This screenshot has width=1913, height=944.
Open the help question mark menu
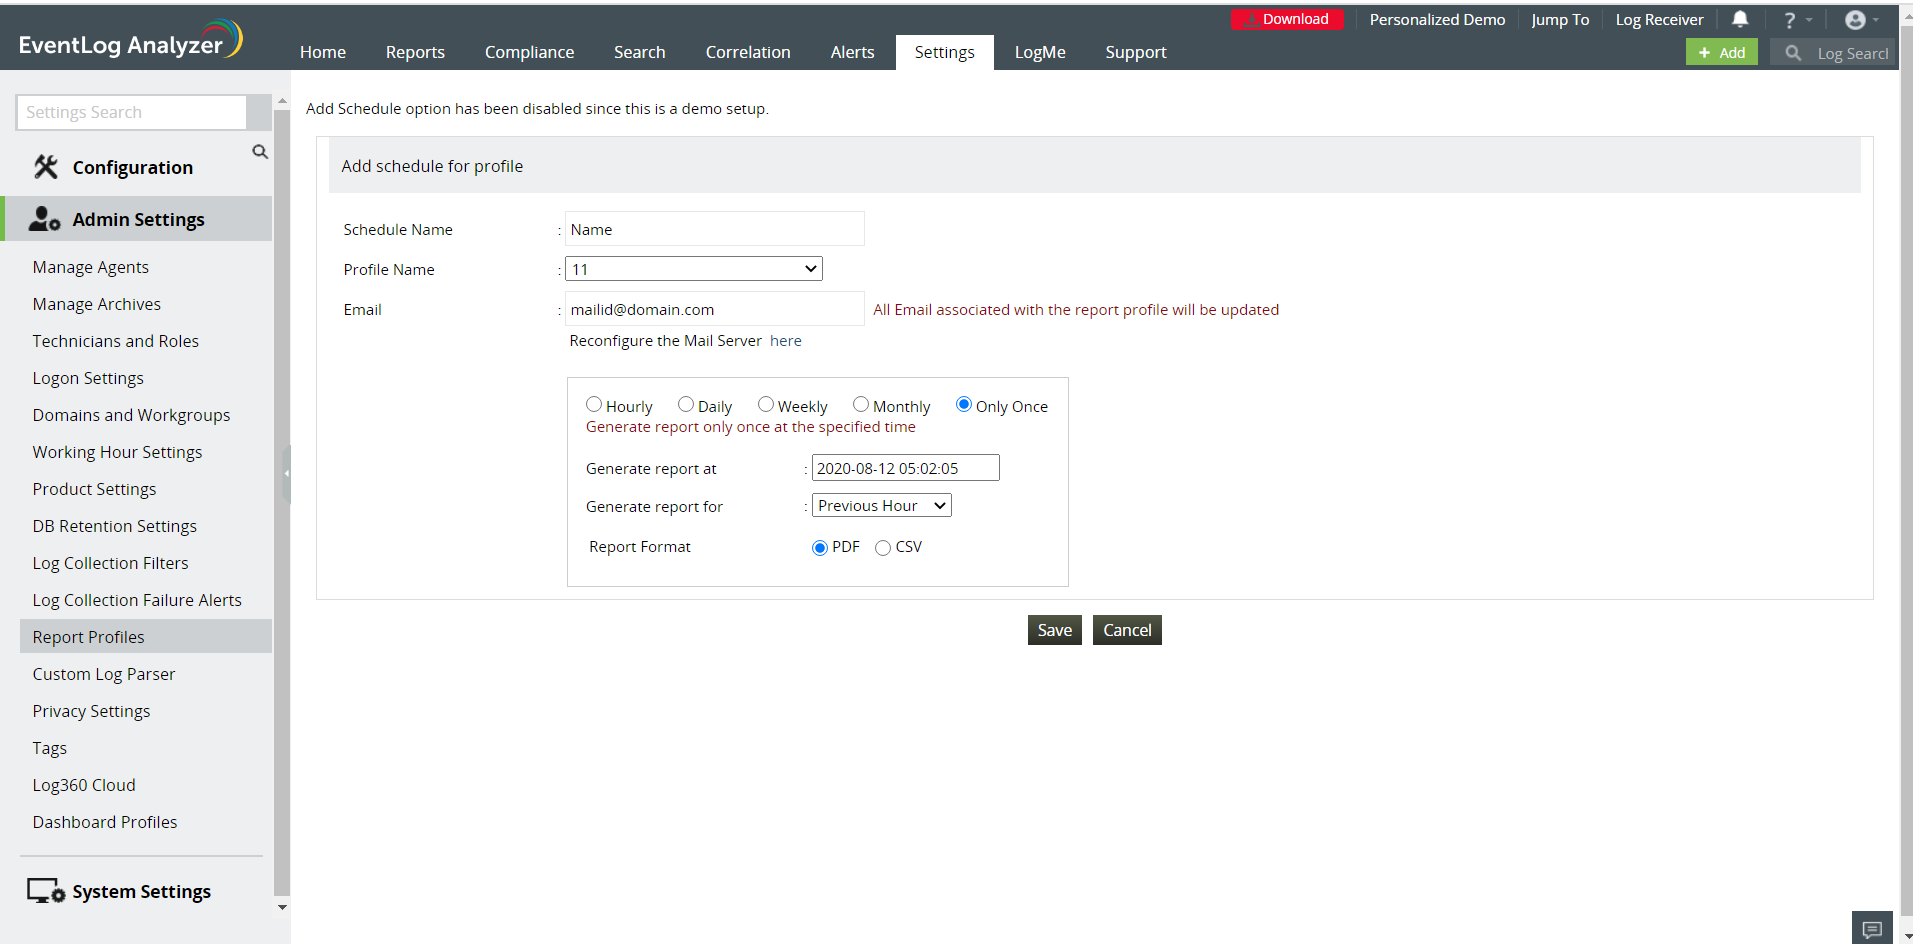click(1797, 20)
